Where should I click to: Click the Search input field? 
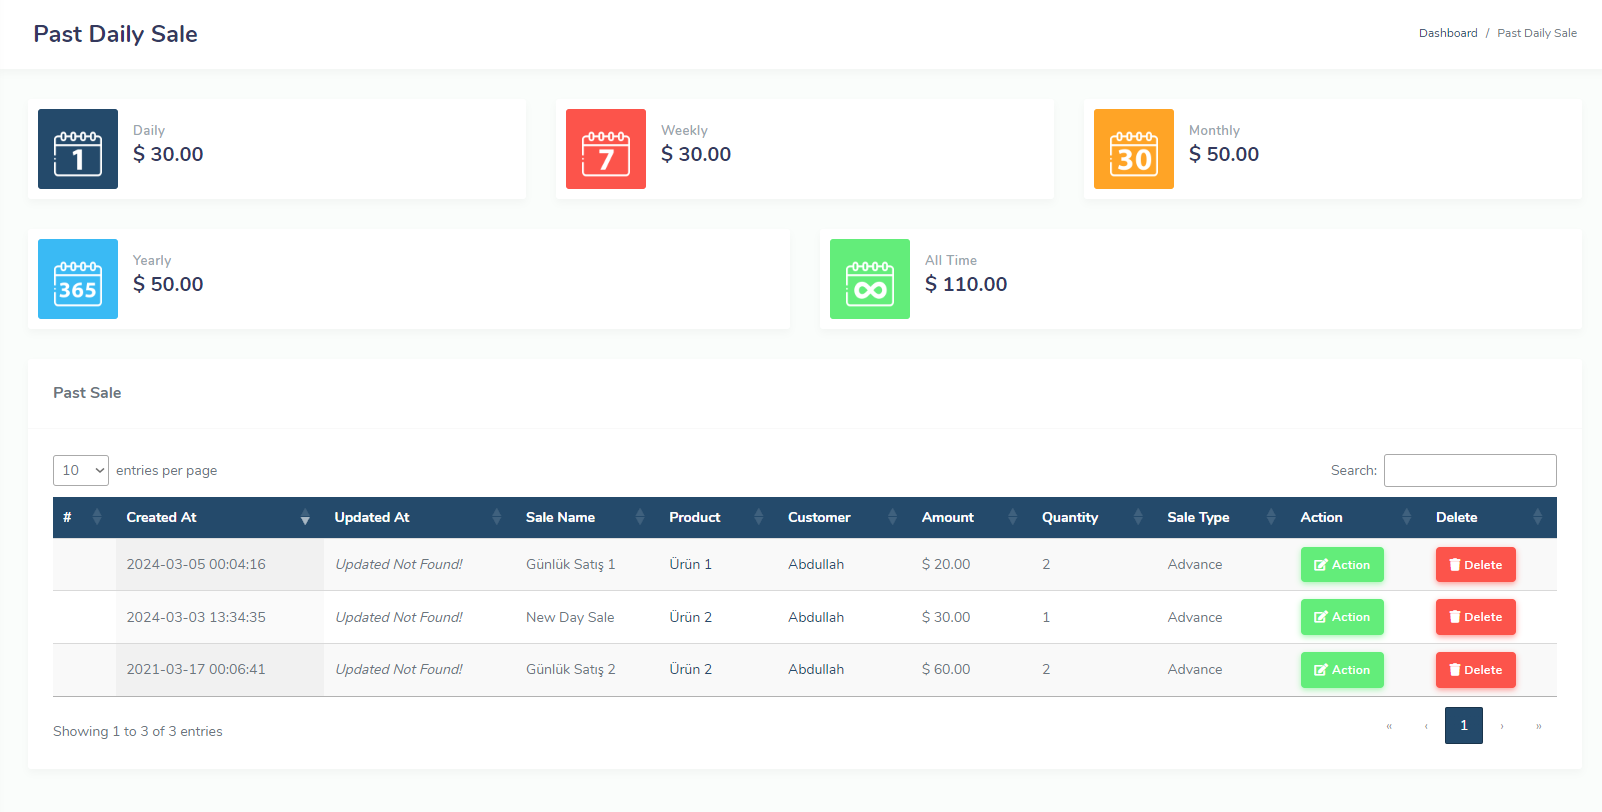[x=1469, y=470]
